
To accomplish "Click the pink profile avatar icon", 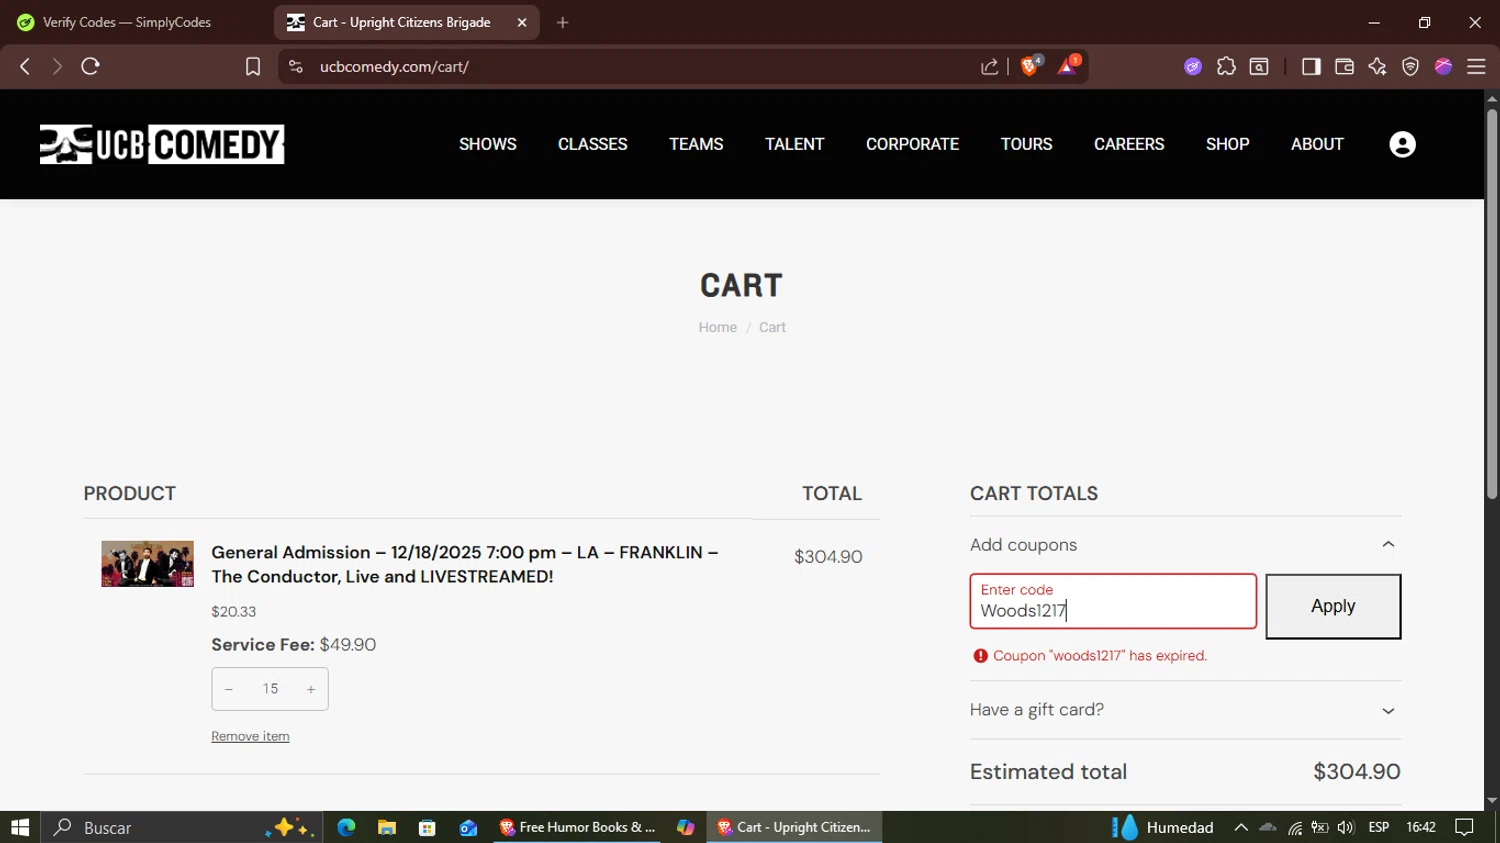I will [x=1443, y=66].
